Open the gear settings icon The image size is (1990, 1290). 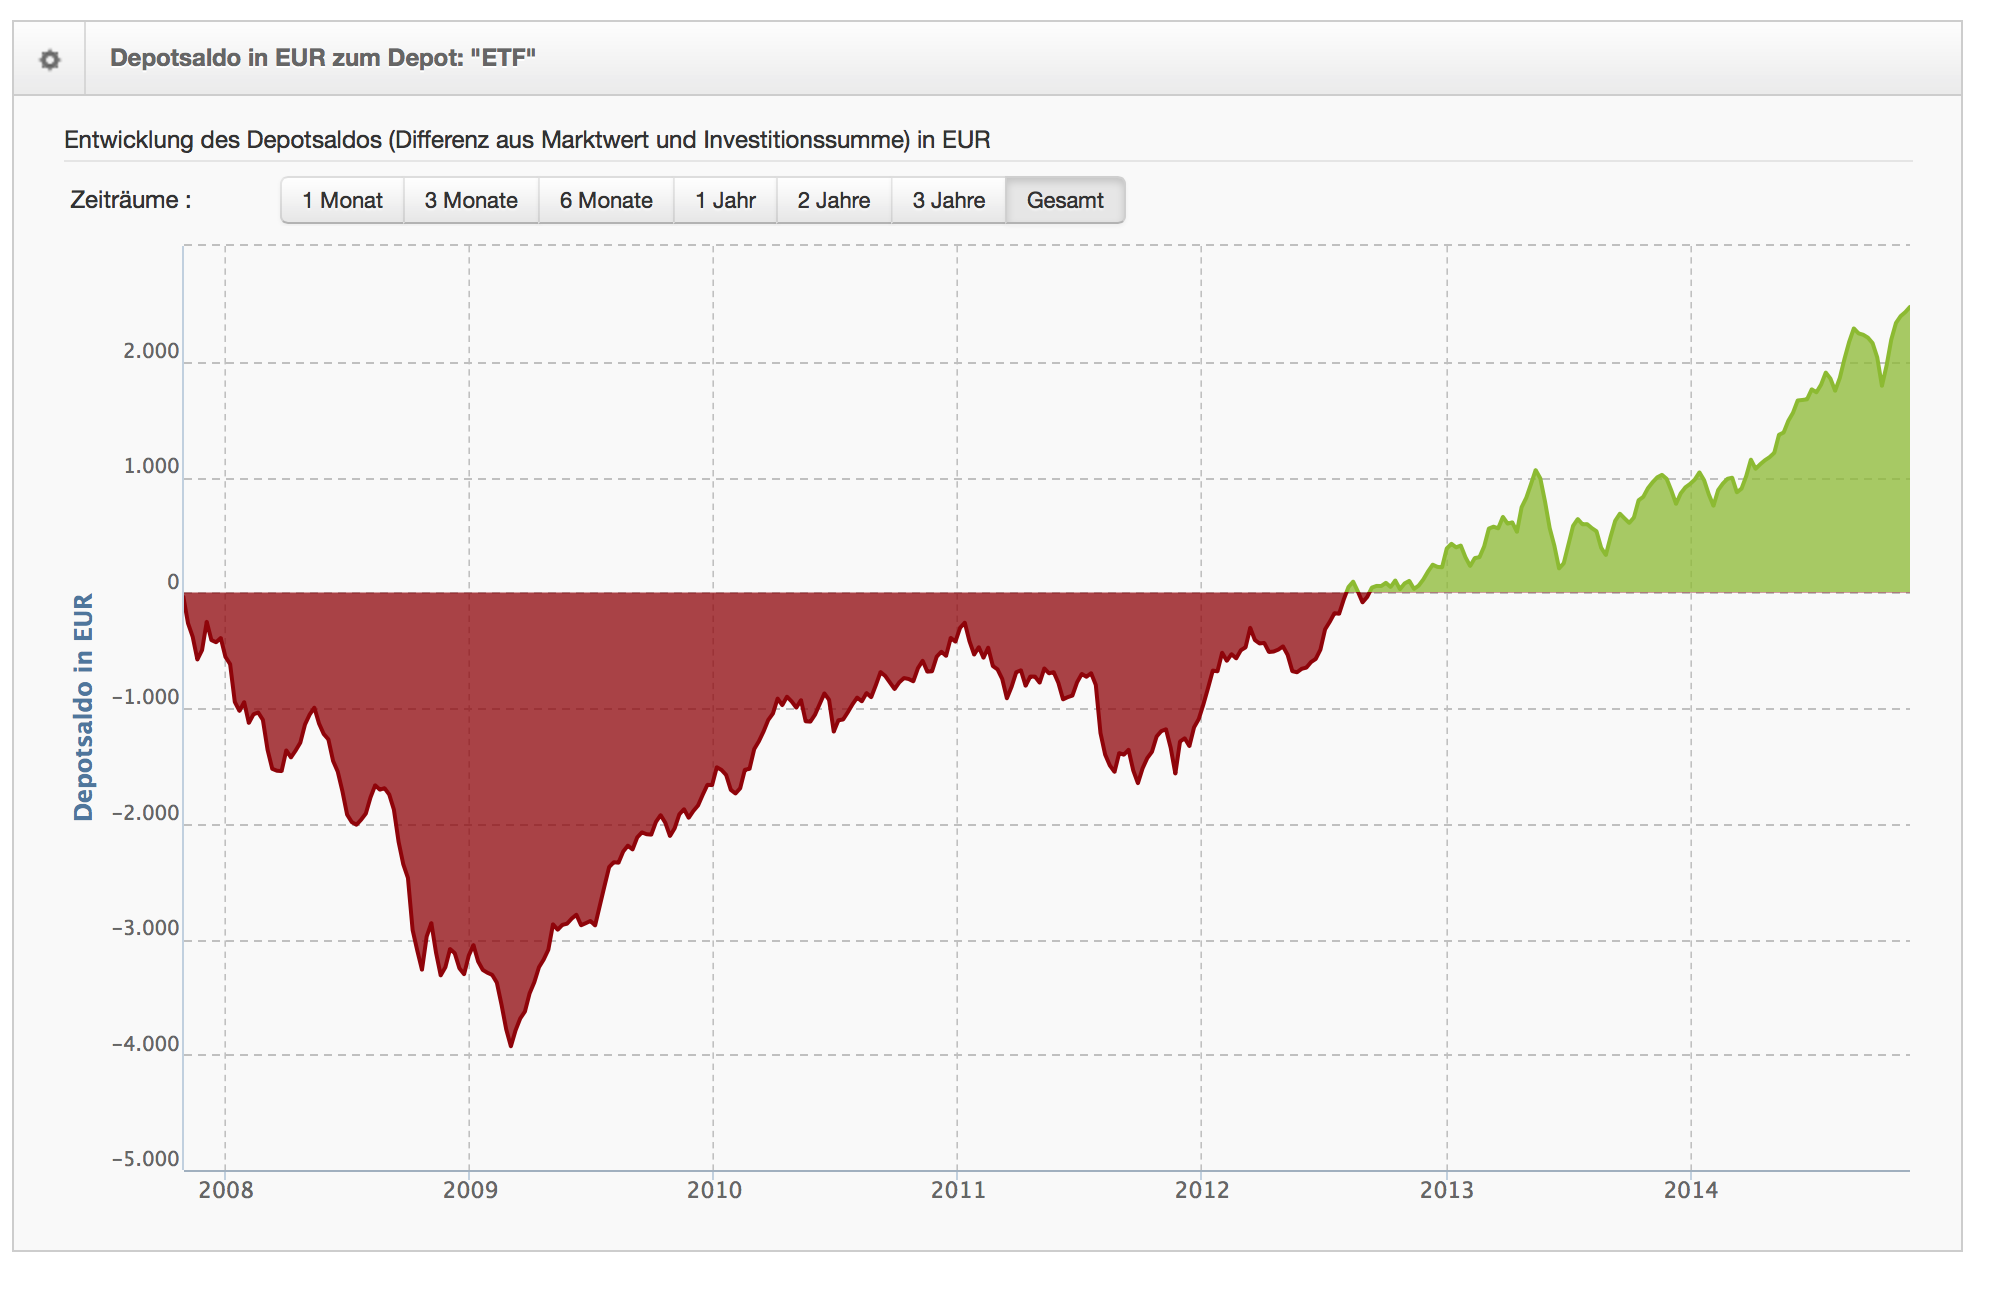click(49, 59)
